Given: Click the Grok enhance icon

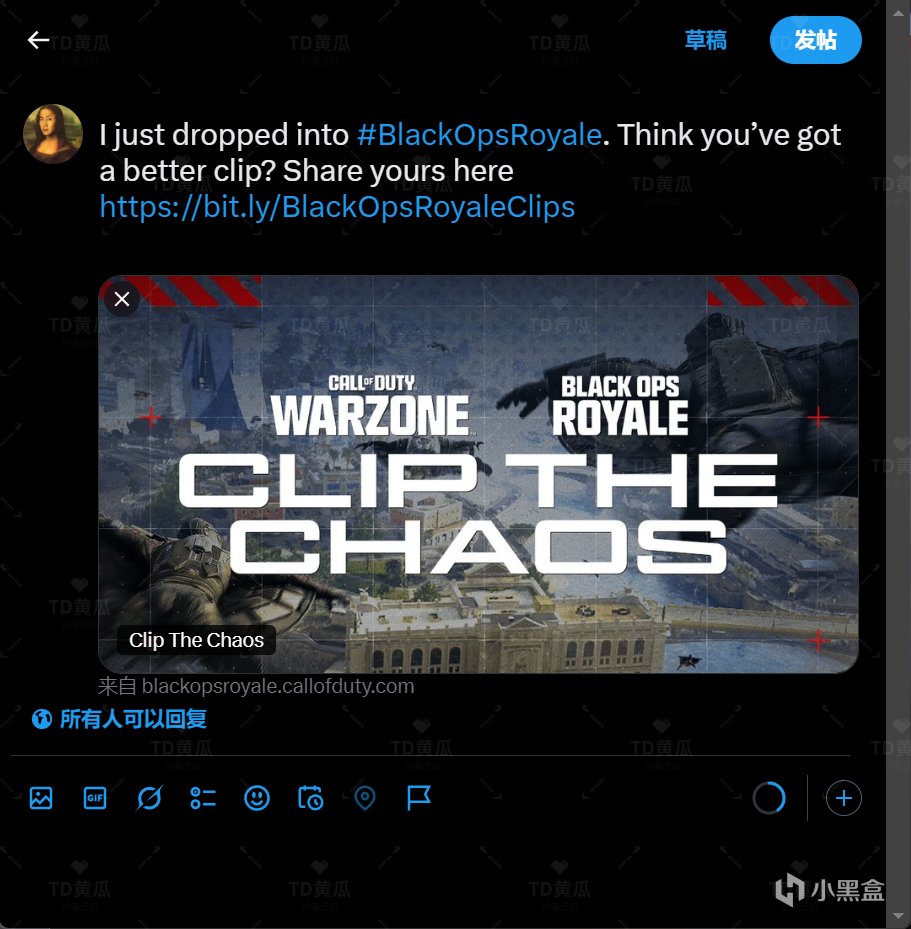Looking at the screenshot, I should [x=149, y=798].
